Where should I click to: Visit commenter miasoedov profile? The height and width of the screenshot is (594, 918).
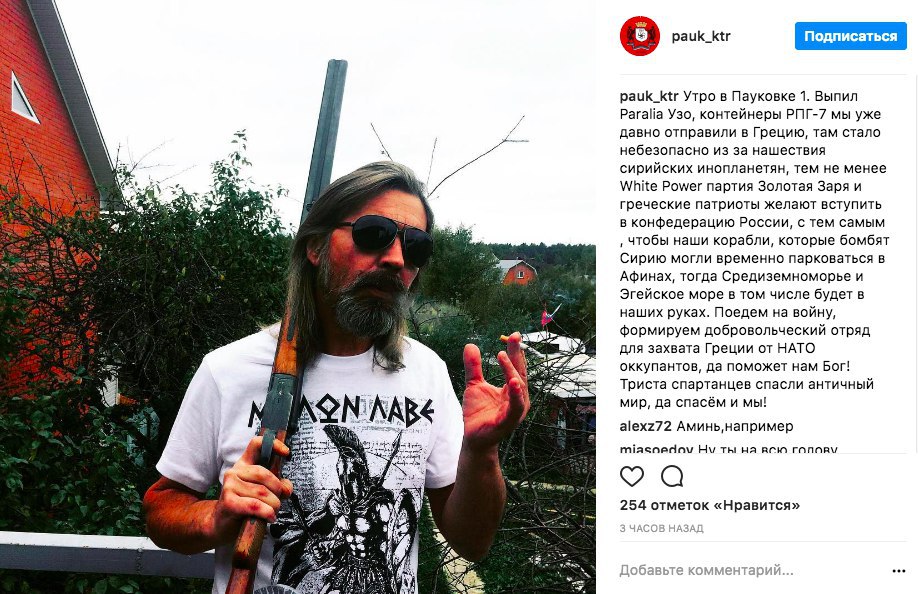click(x=656, y=449)
